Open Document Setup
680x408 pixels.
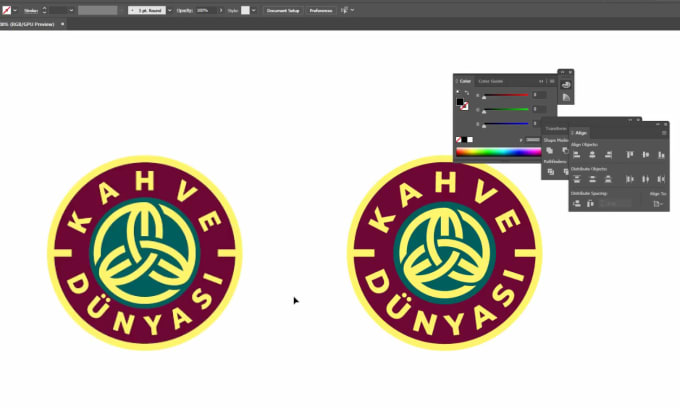[x=283, y=10]
